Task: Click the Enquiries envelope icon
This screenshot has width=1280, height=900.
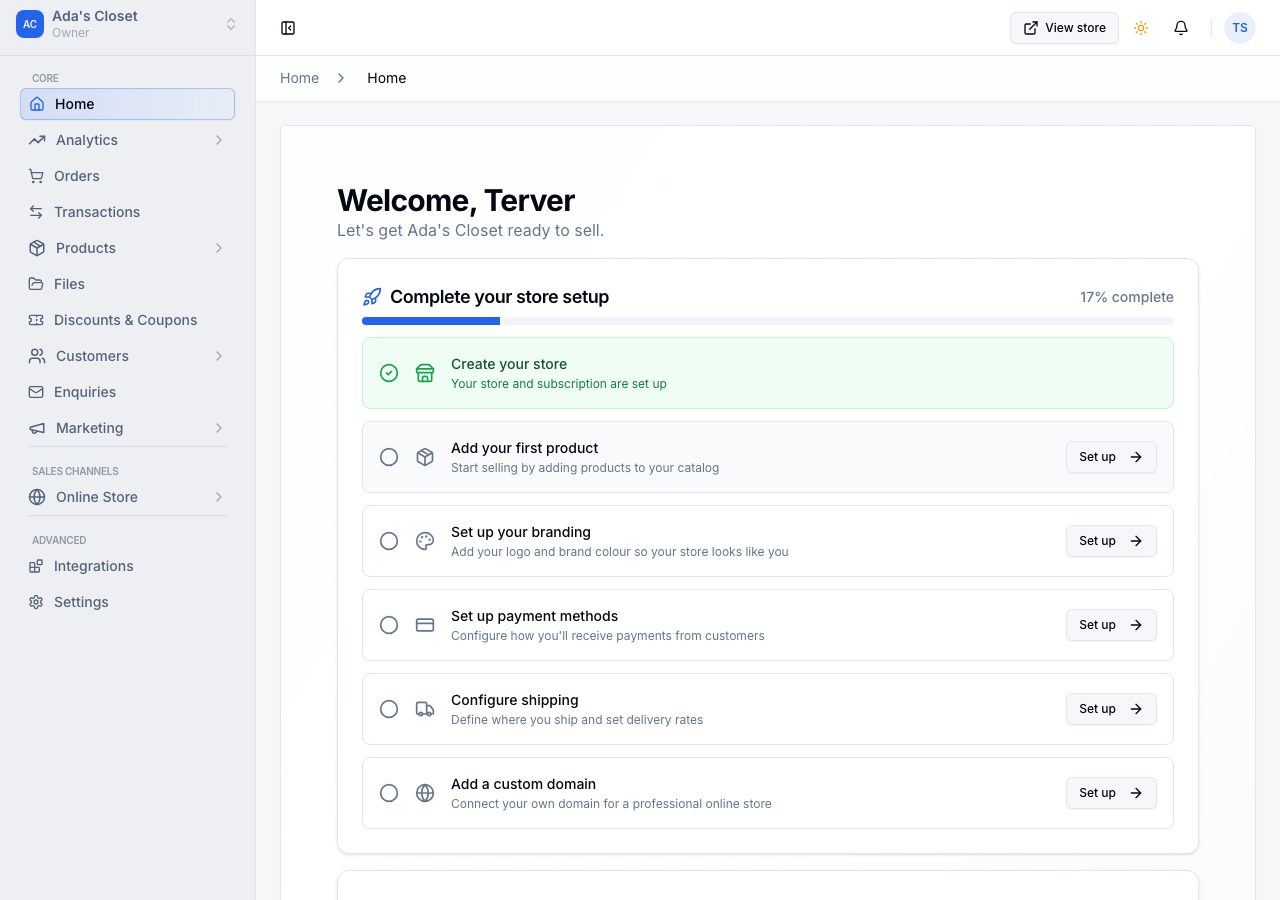Action: point(36,392)
